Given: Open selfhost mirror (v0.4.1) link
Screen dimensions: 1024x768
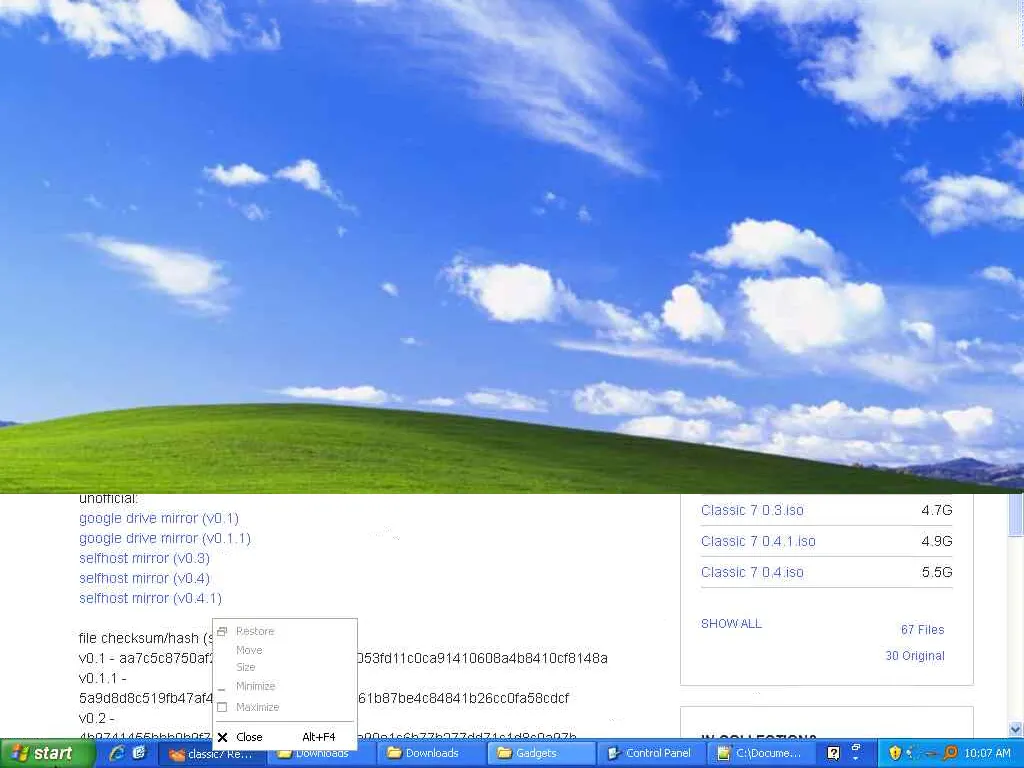Looking at the screenshot, I should [x=150, y=598].
